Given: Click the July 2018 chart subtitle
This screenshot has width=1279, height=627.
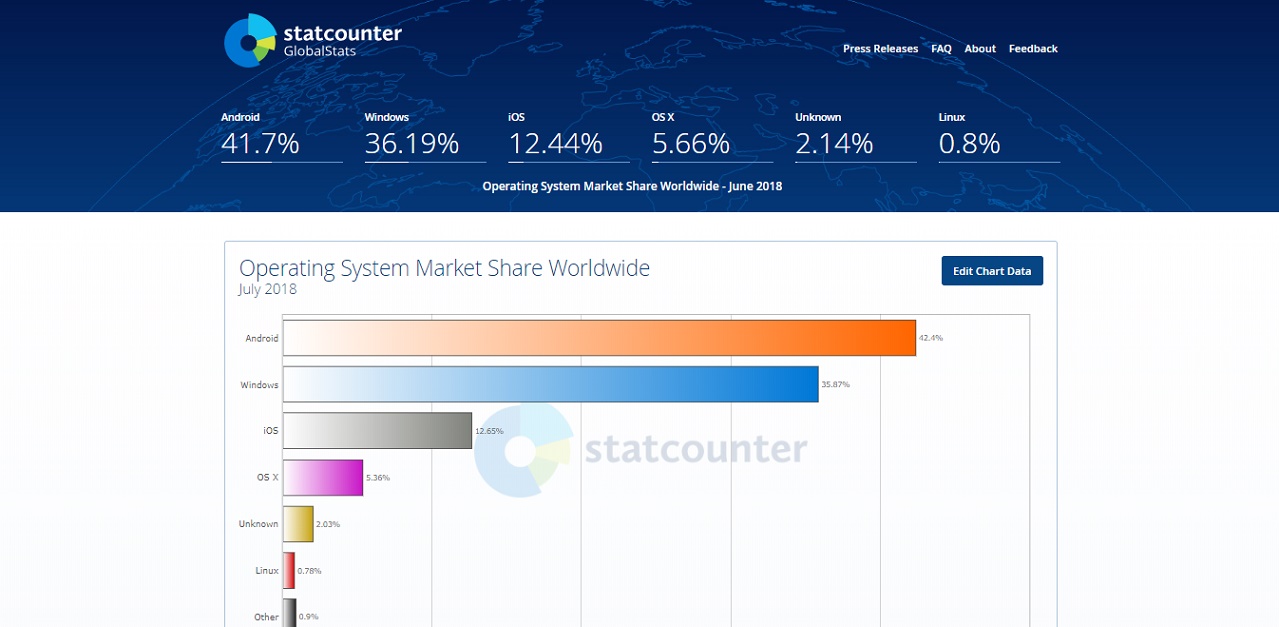Looking at the screenshot, I should [x=268, y=290].
